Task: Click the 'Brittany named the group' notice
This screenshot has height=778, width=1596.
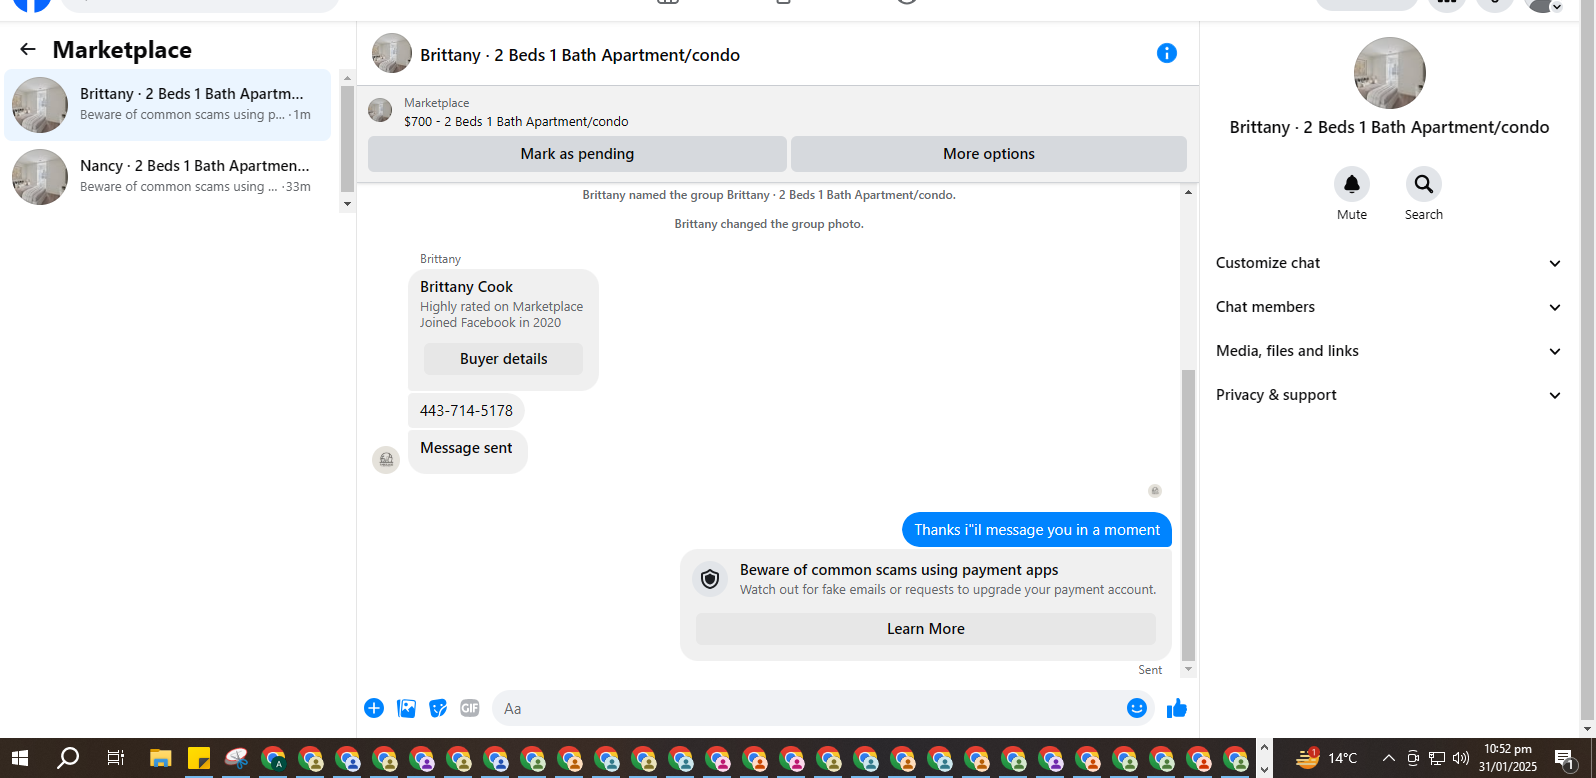Action: tap(769, 195)
